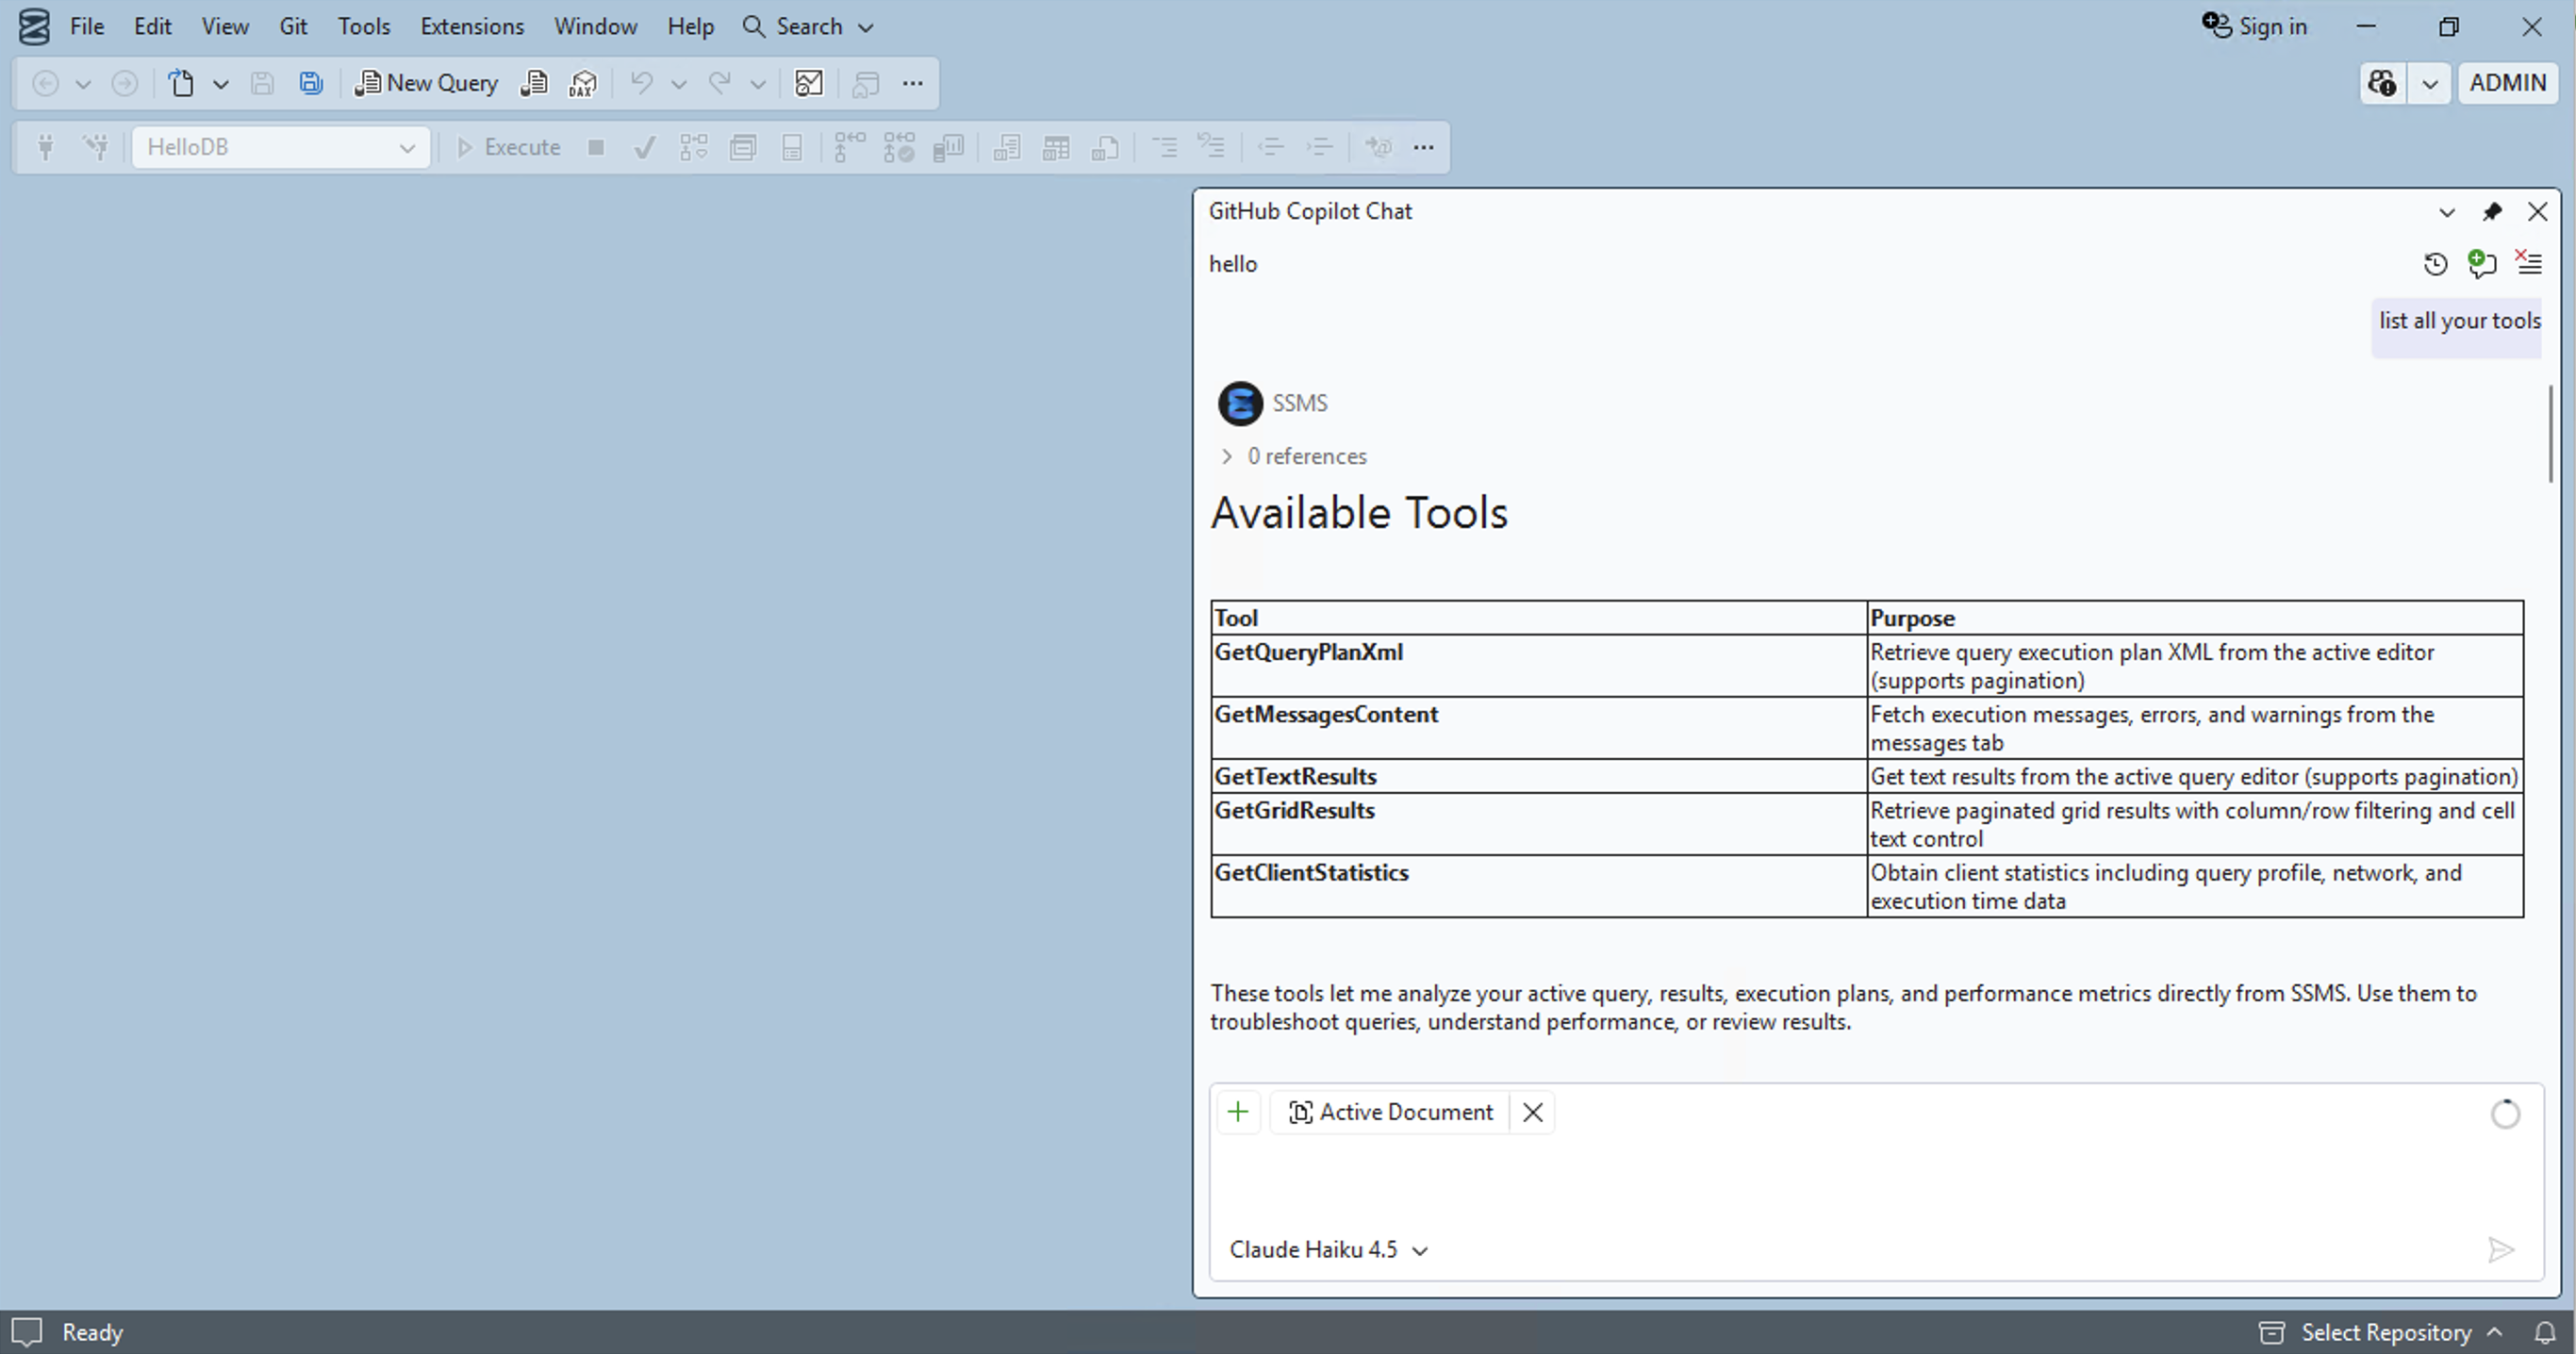Open the Copilot Chat window position dropdown
Screen dimensions: 2576x1354
[2446, 212]
